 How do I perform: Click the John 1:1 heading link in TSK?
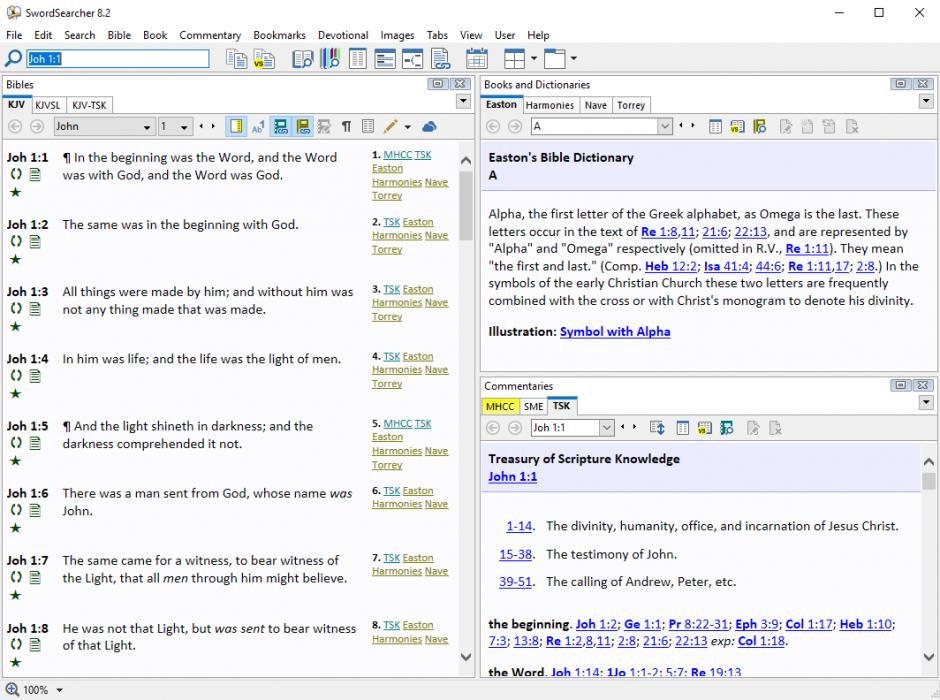tap(513, 477)
